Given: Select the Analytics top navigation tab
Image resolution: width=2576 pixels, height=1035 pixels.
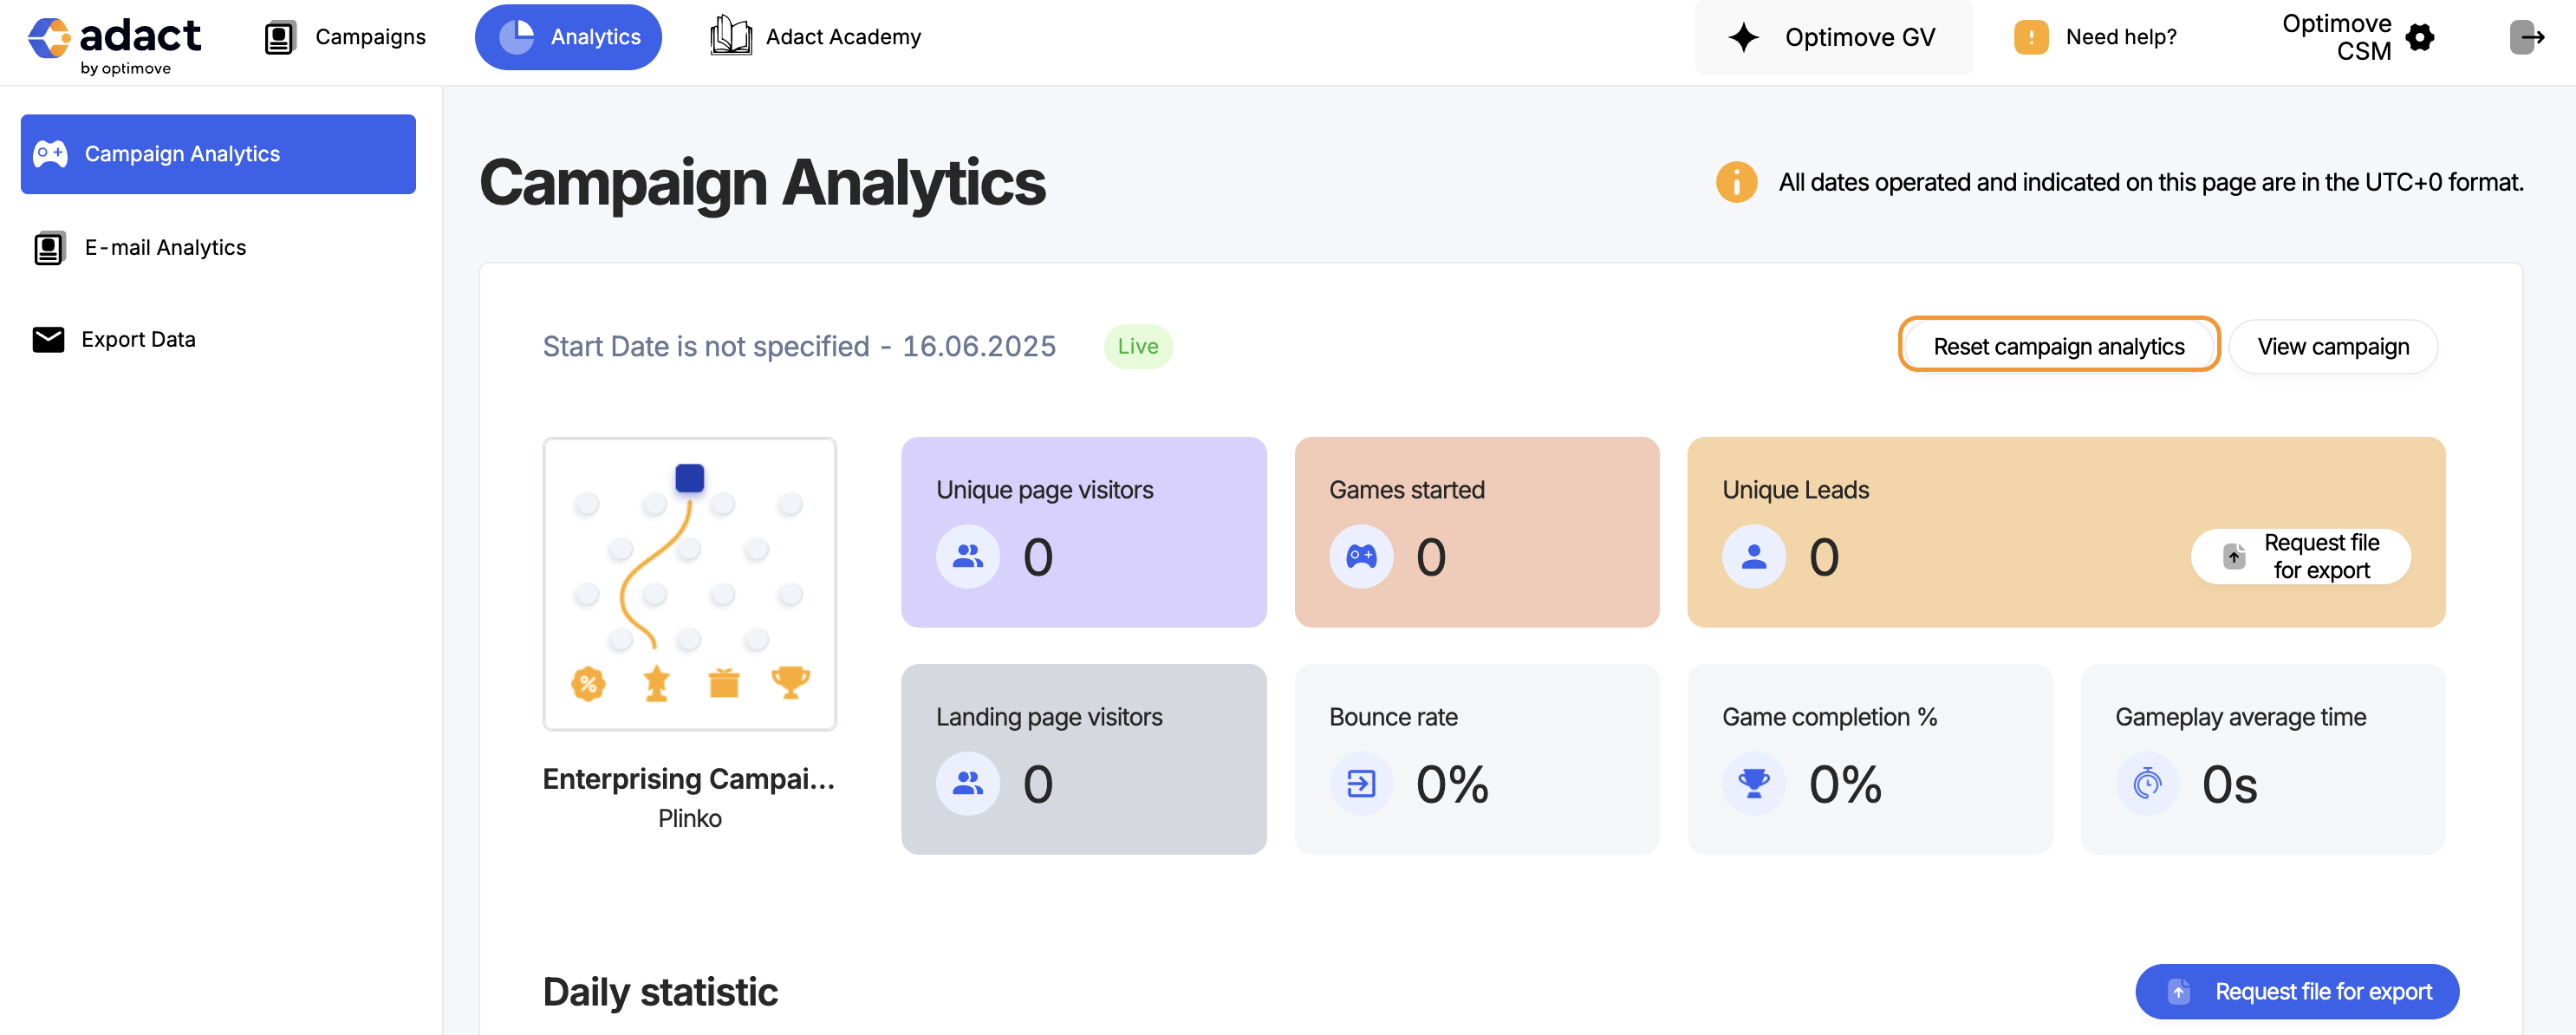Looking at the screenshot, I should pos(568,37).
